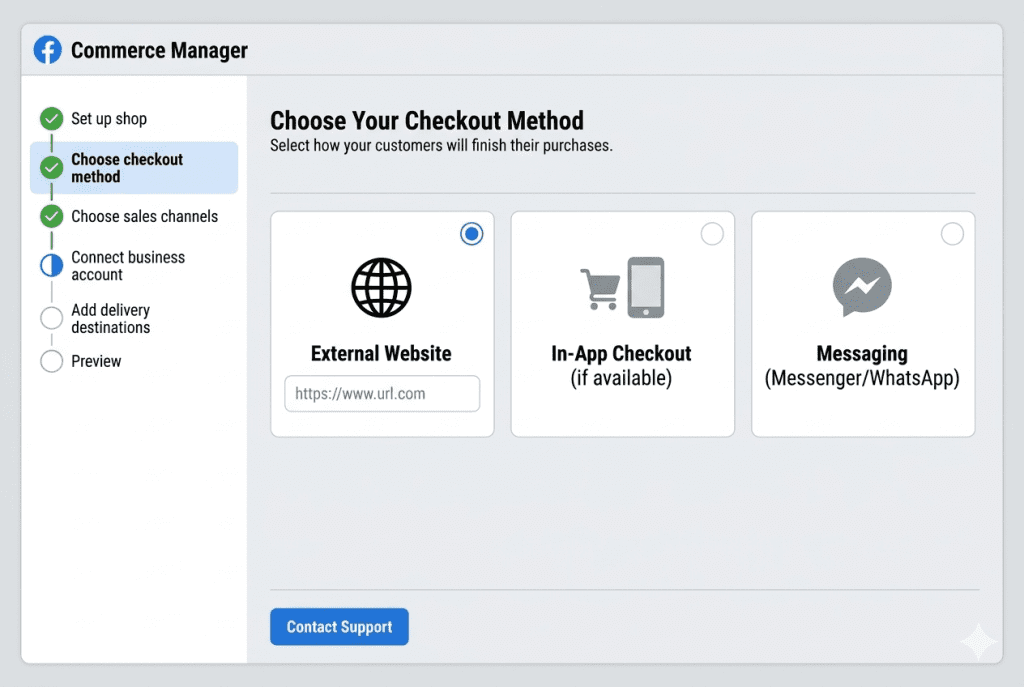Select the In-App Checkout radio button
This screenshot has height=687, width=1024.
pyautogui.click(x=712, y=234)
